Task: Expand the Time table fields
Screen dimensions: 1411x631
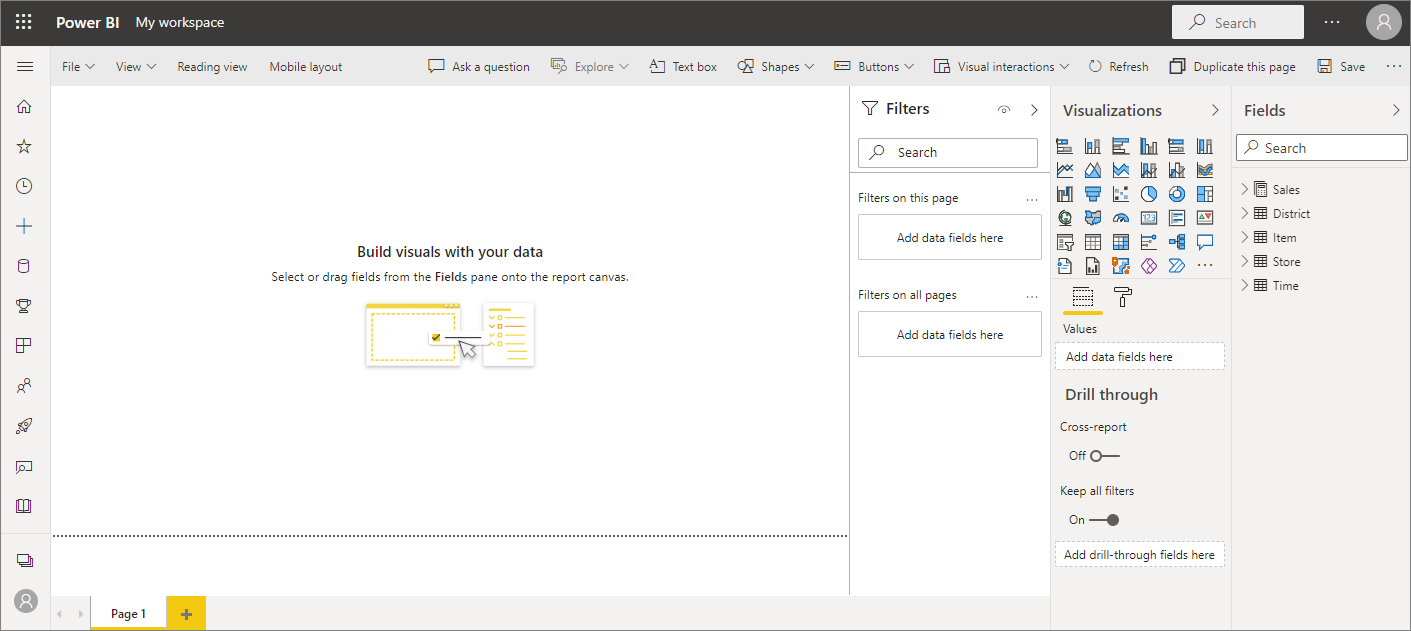Action: (1245, 285)
